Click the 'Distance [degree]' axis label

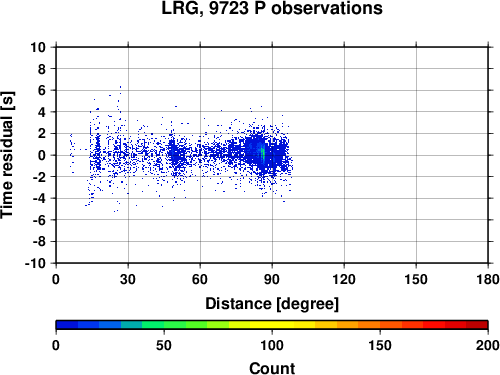point(272,304)
